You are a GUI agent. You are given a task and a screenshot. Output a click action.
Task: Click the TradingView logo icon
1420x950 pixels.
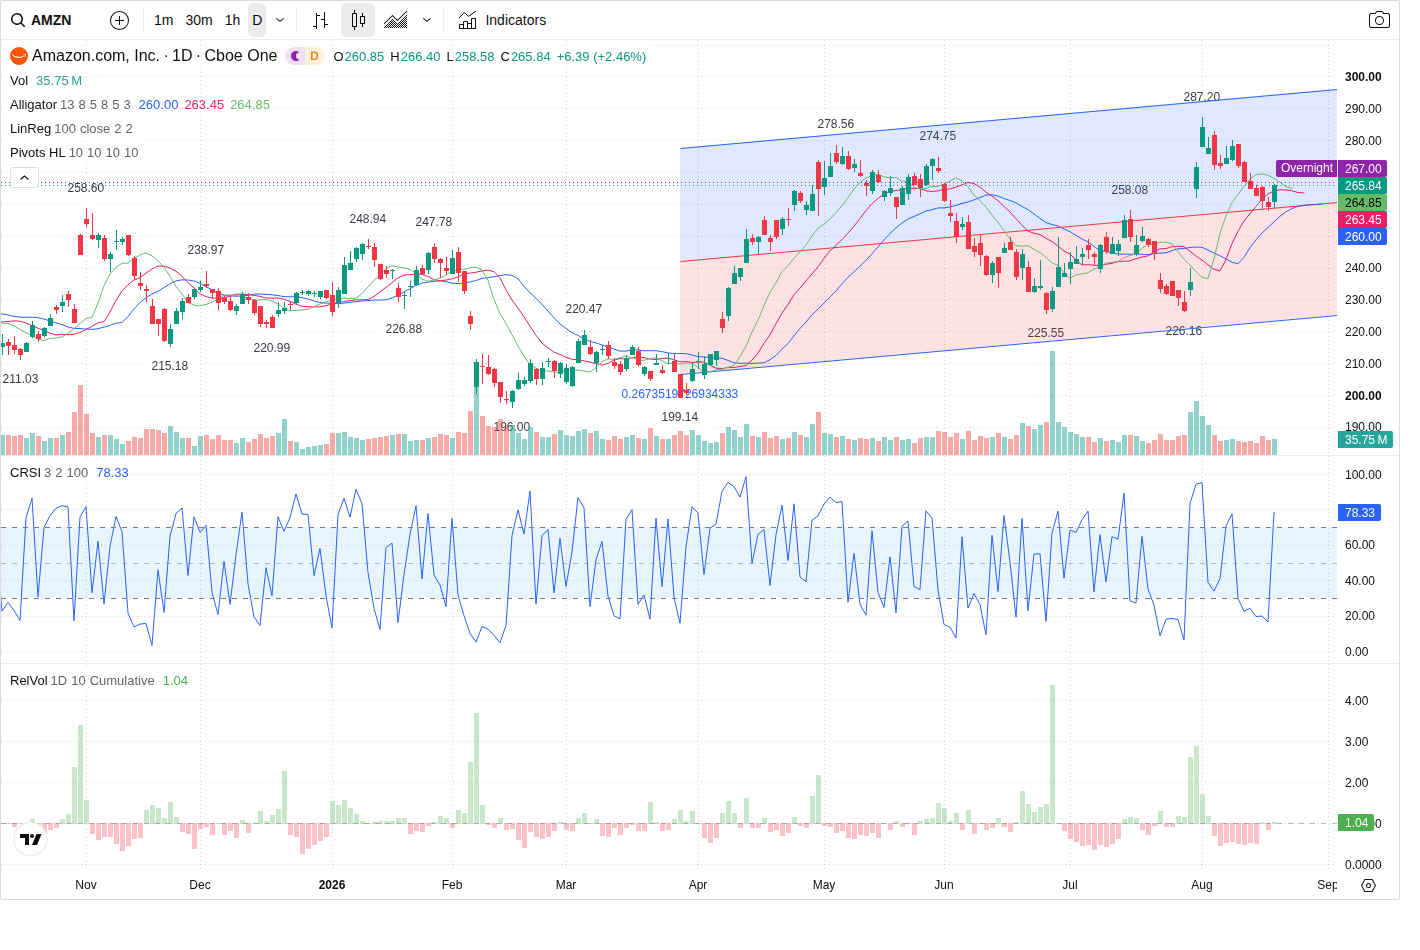click(31, 839)
